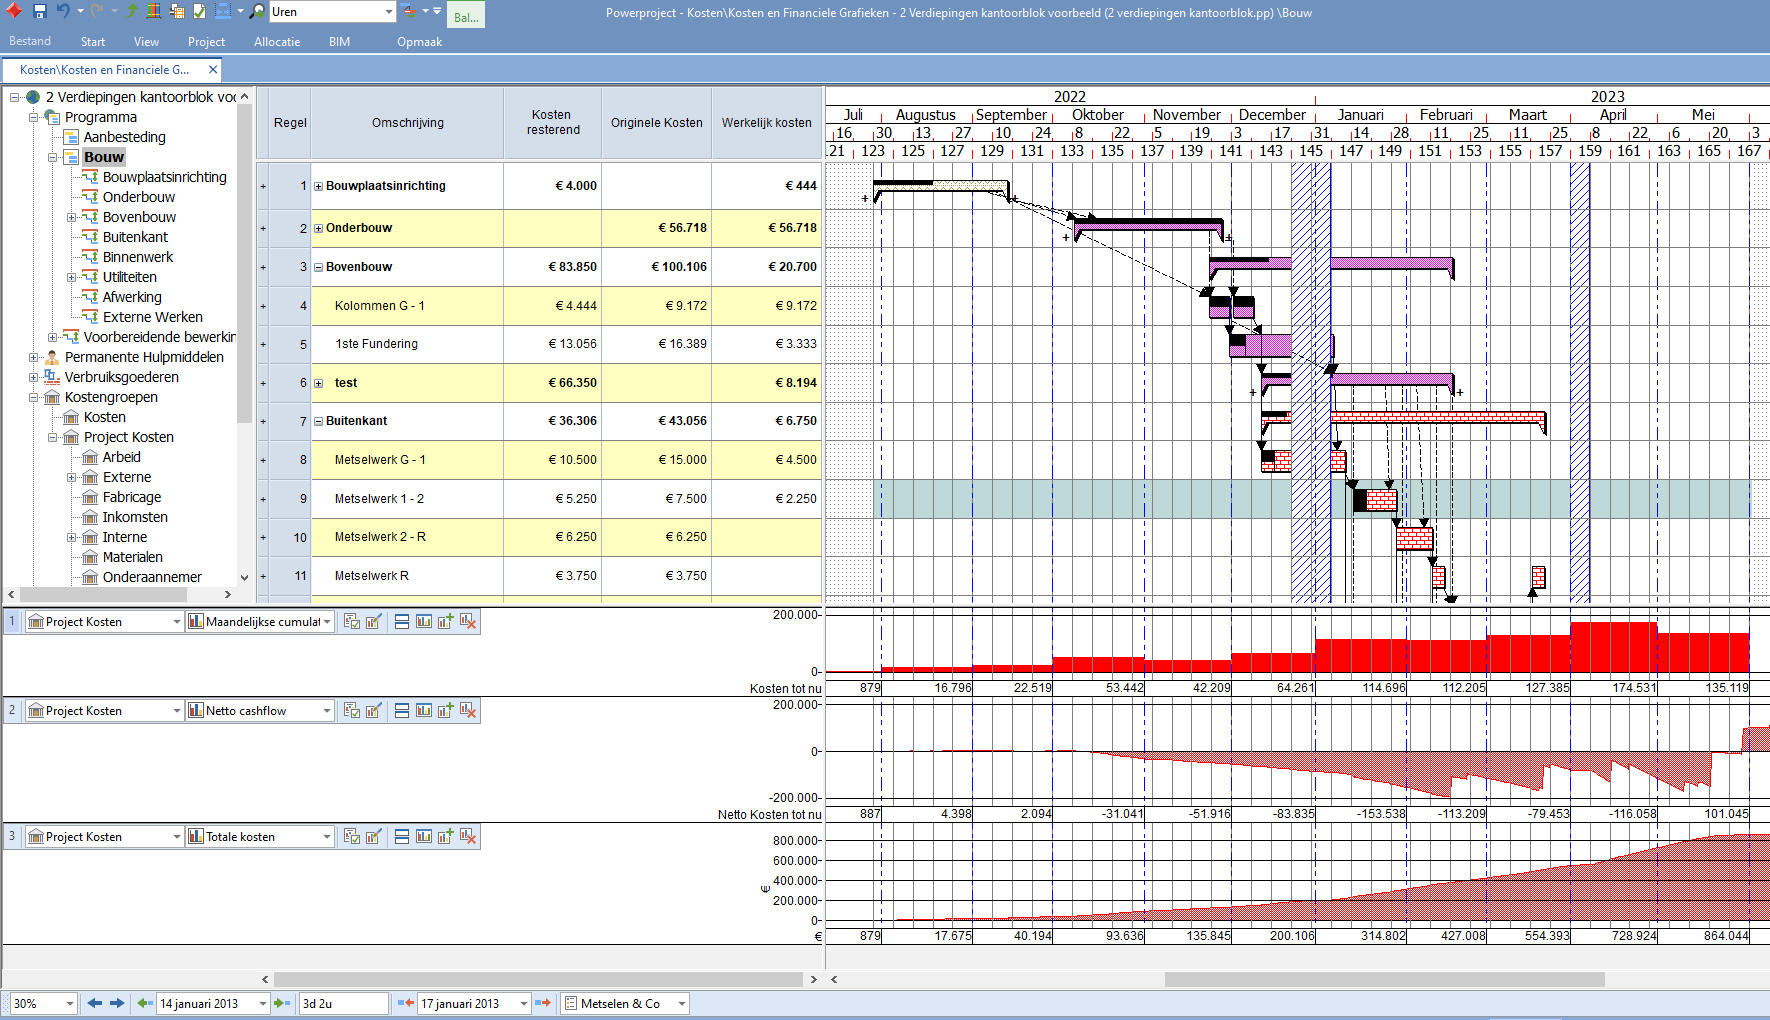Click the Omschrijving column header
This screenshot has width=1770, height=1020.
point(408,122)
